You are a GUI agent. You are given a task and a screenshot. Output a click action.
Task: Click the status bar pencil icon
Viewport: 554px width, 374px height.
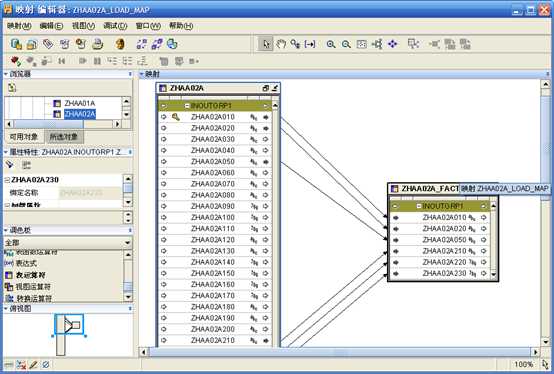(x=33, y=364)
